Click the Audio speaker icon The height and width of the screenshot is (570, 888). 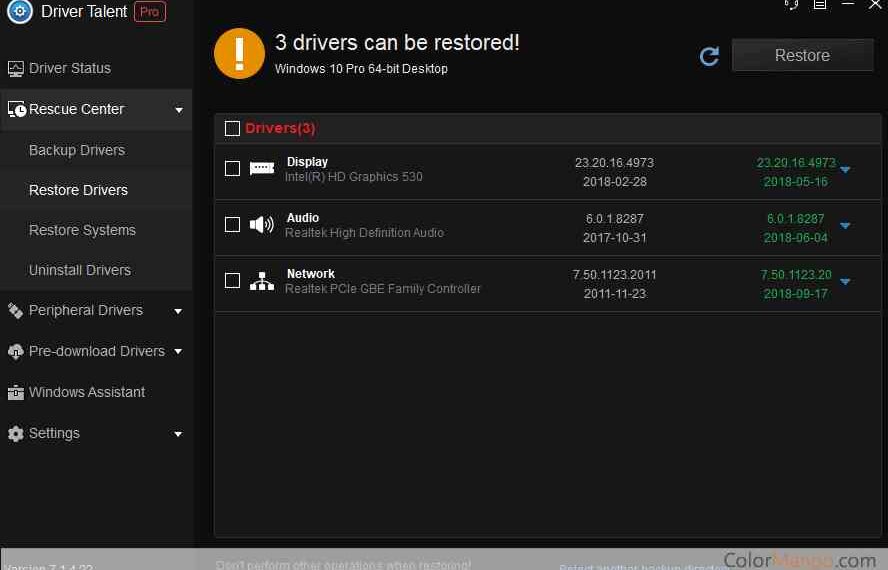click(262, 225)
